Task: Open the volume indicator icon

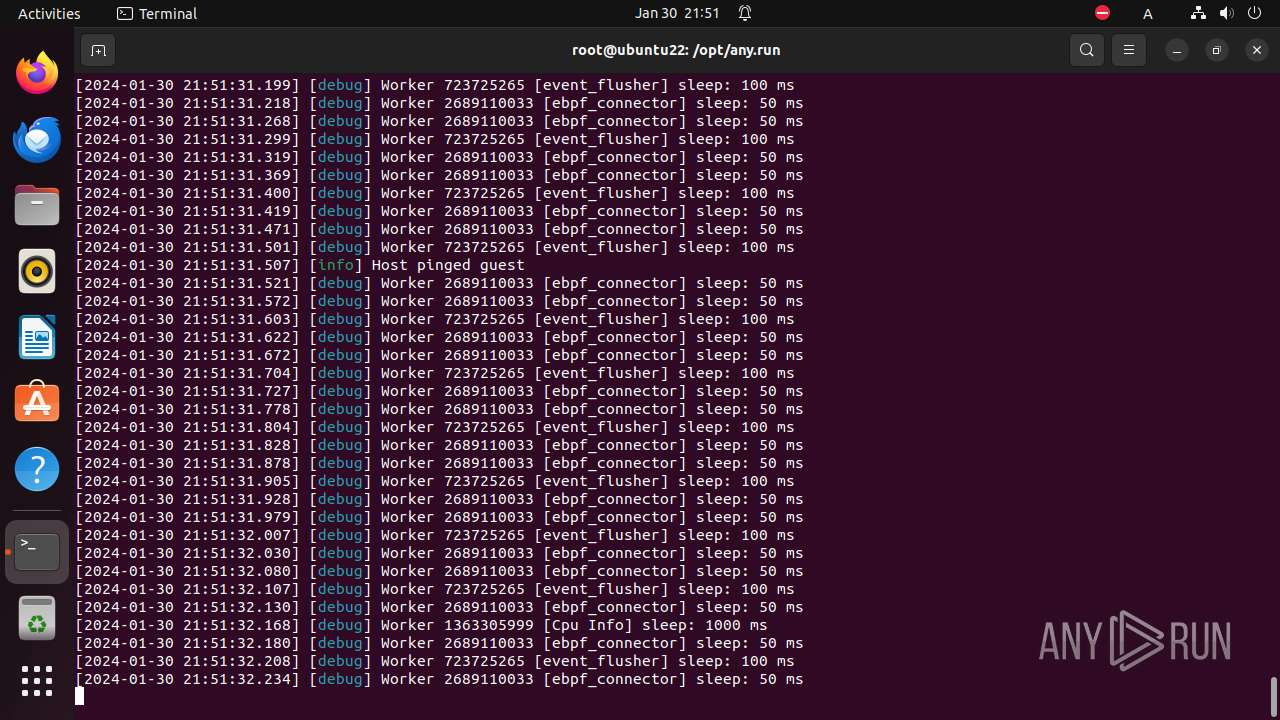Action: click(x=1226, y=13)
